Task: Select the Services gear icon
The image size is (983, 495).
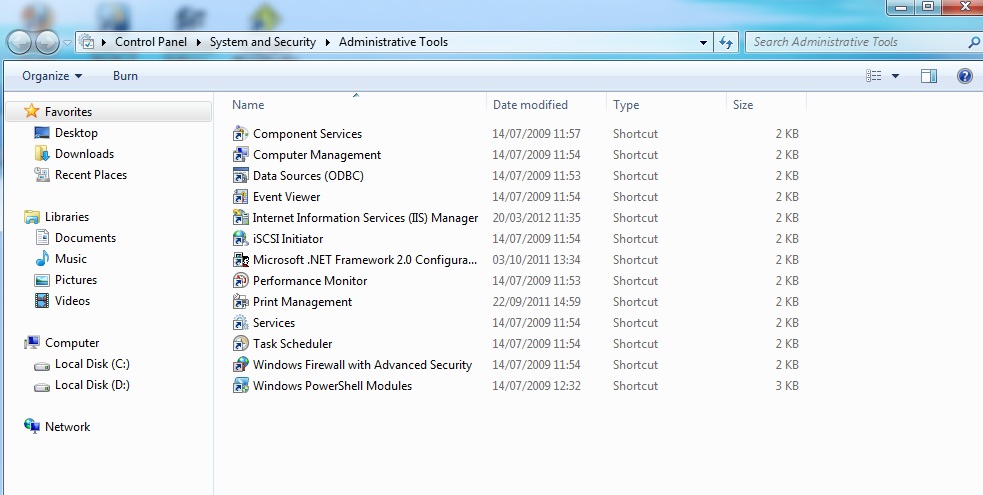Action: [x=241, y=323]
